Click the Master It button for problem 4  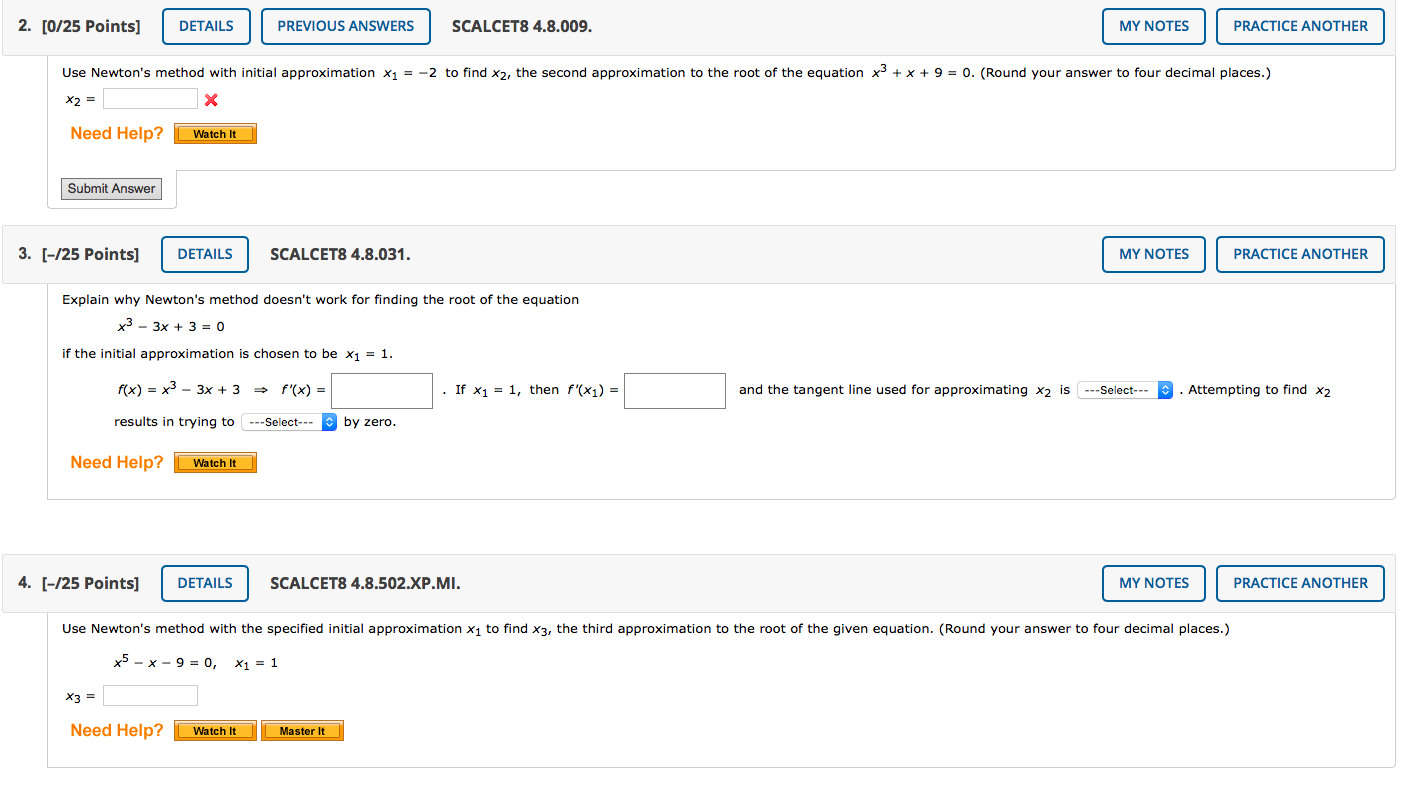(x=302, y=730)
